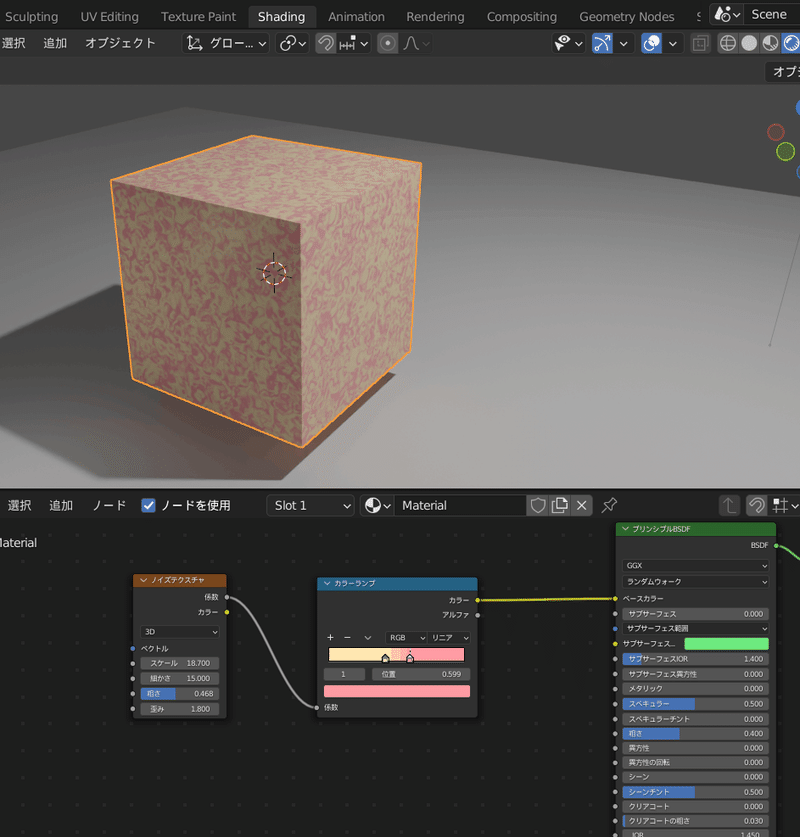800x837 pixels.
Task: Click the green subsurface color swatch
Action: 726,644
